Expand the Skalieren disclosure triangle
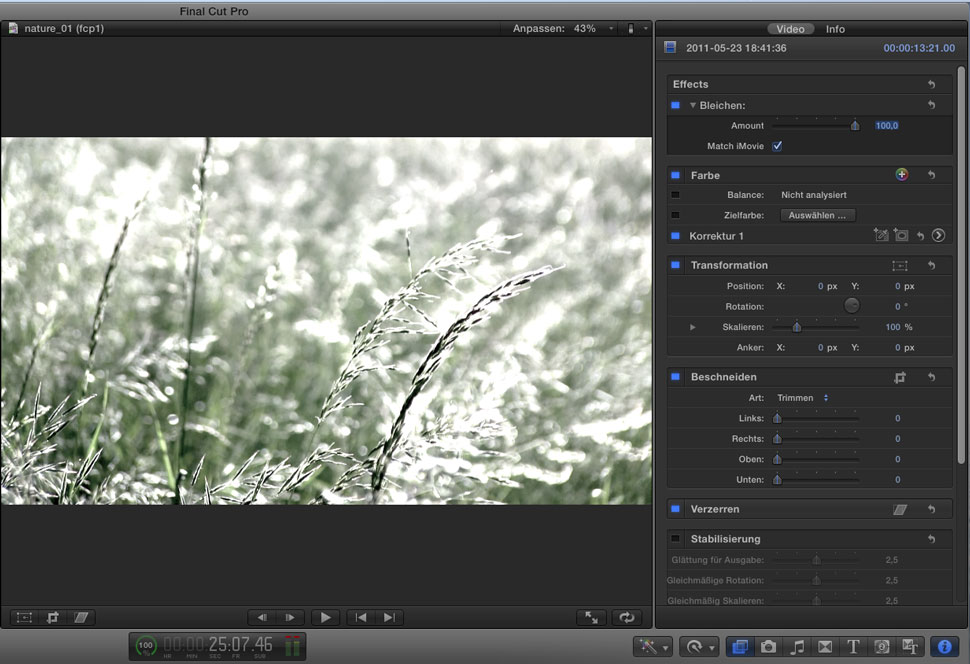 coord(692,327)
